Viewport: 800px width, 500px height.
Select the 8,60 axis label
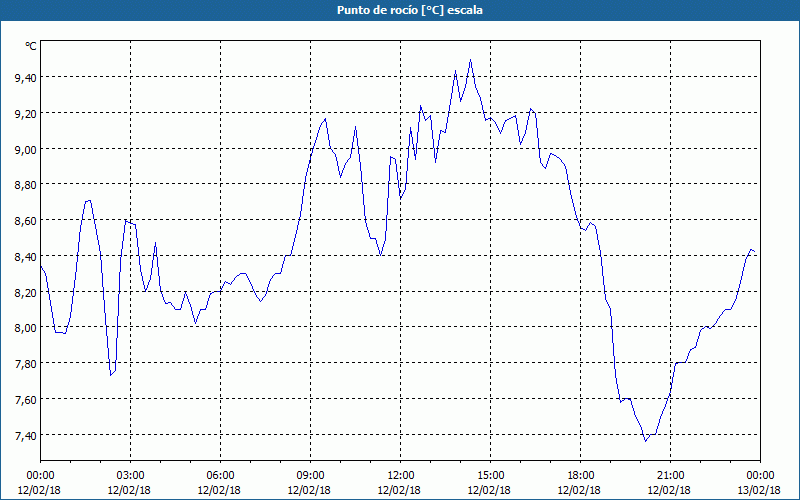[x=25, y=220]
